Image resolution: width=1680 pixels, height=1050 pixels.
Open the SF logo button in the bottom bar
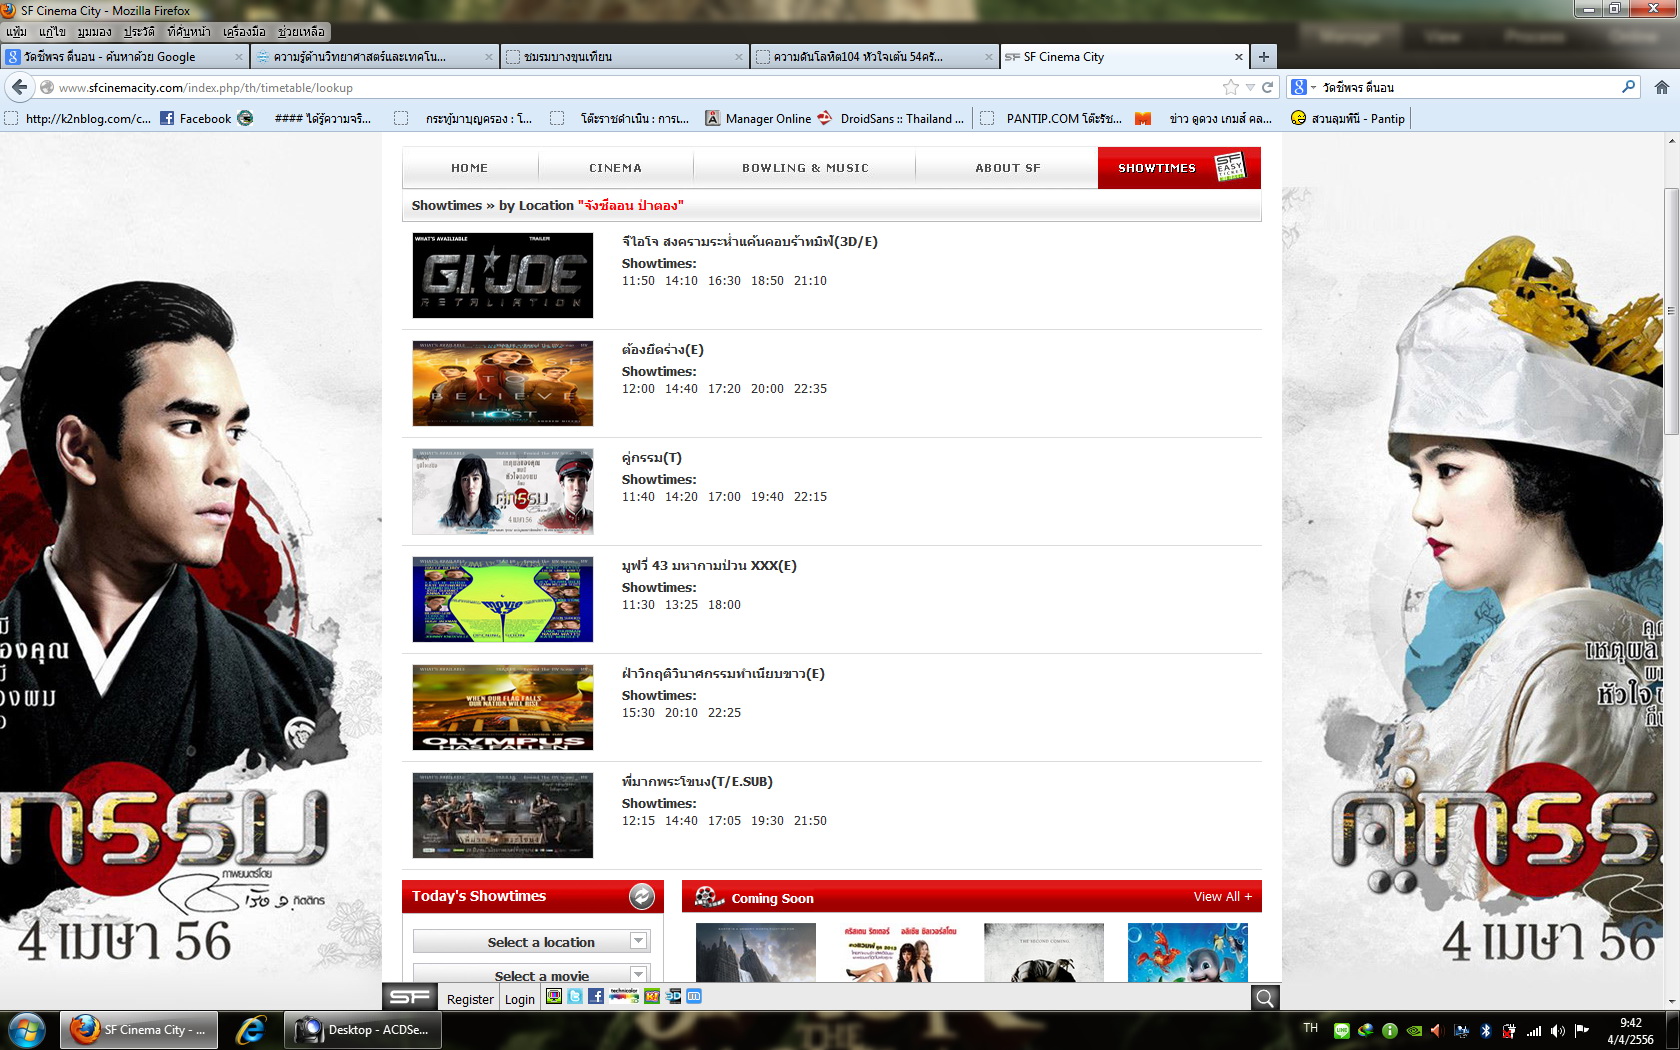(x=410, y=997)
